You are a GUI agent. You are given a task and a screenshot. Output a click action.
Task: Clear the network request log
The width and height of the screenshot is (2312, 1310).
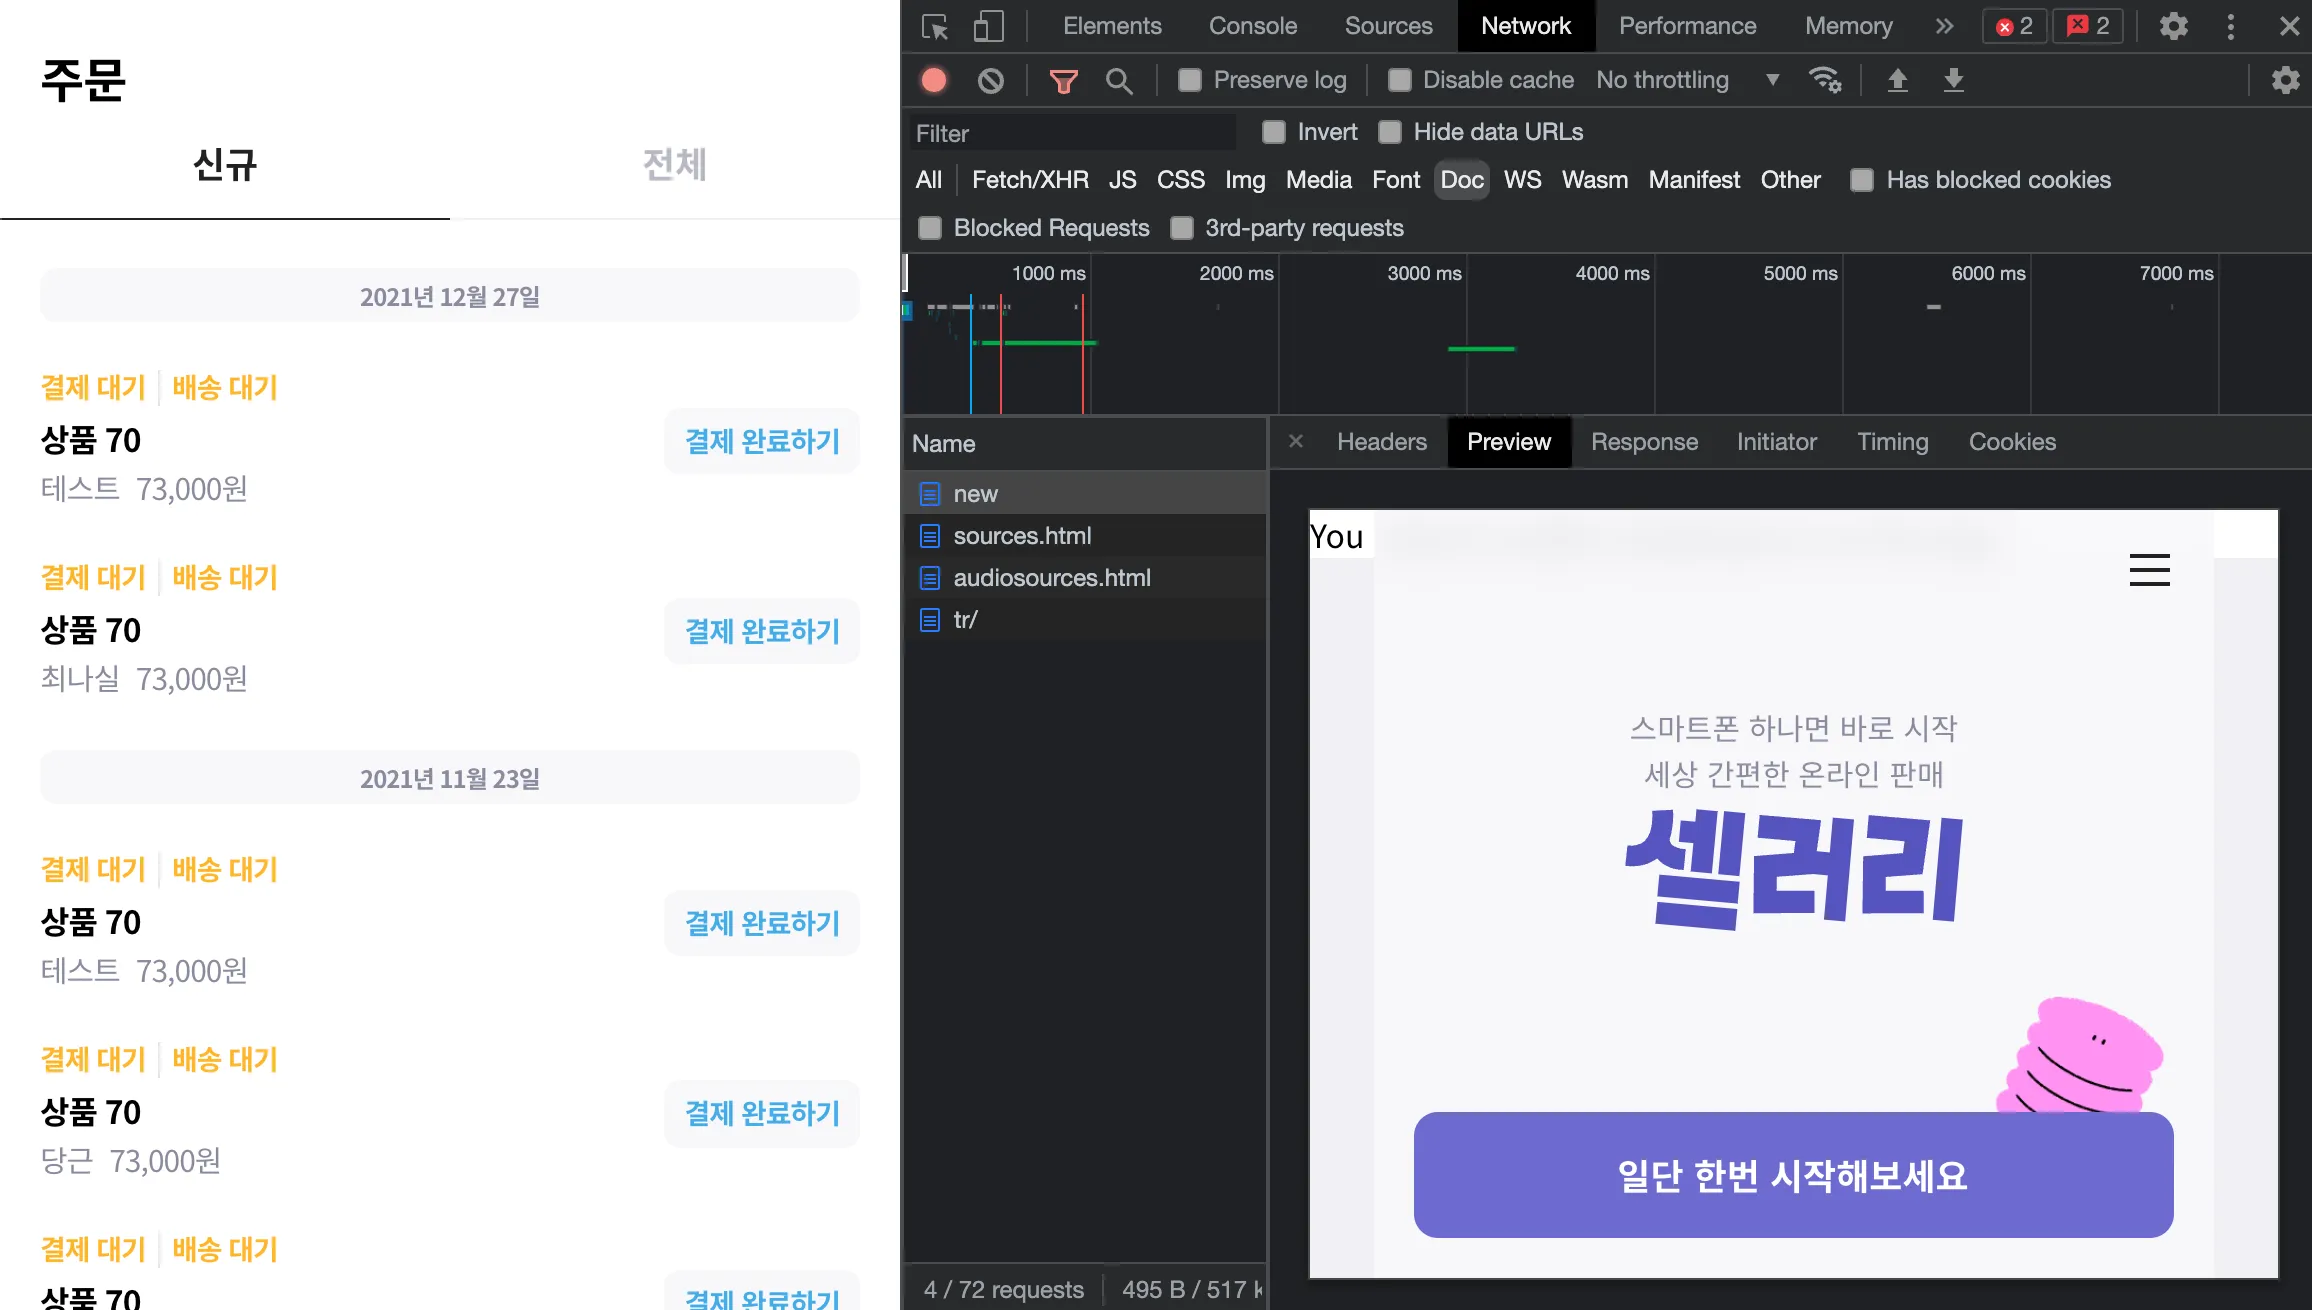point(990,80)
